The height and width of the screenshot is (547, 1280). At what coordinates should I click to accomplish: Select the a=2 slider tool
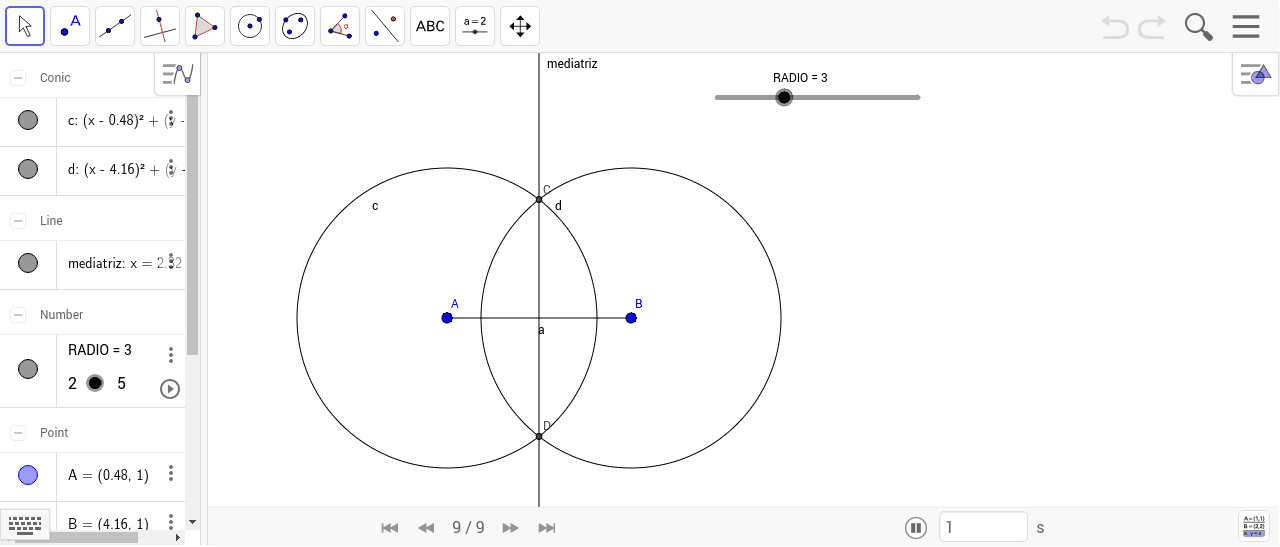(475, 26)
